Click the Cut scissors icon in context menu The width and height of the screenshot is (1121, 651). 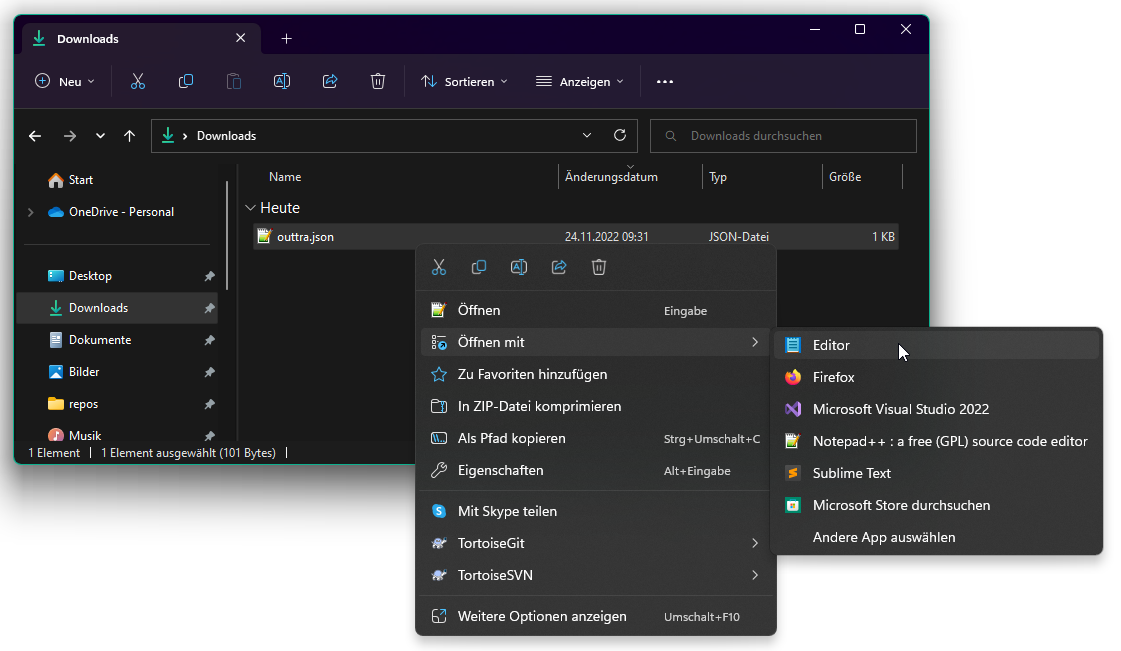[x=439, y=267]
